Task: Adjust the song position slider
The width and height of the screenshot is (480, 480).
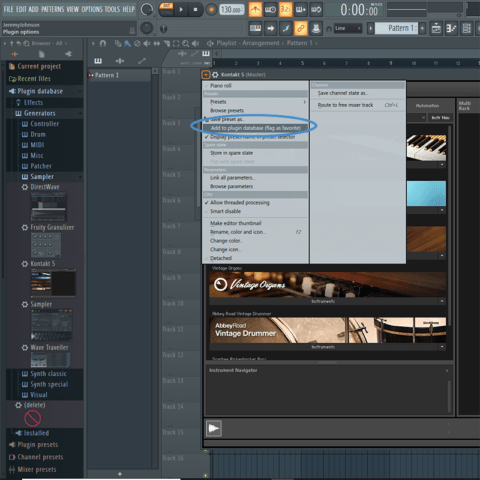Action: pyautogui.click(x=203, y=29)
